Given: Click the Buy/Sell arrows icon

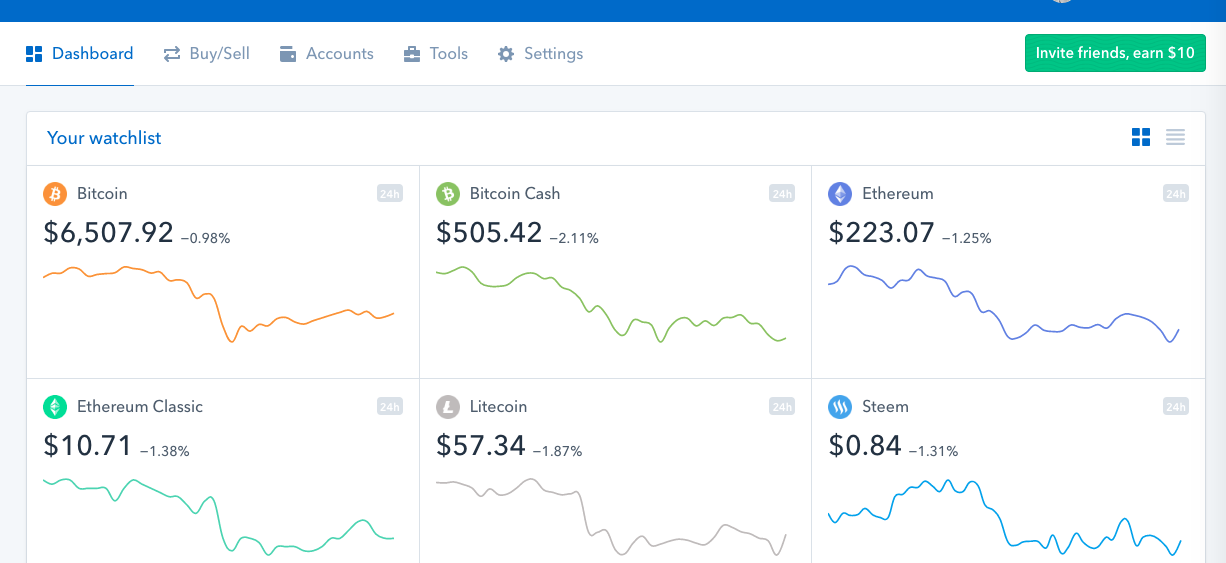Looking at the screenshot, I should pyautogui.click(x=172, y=54).
